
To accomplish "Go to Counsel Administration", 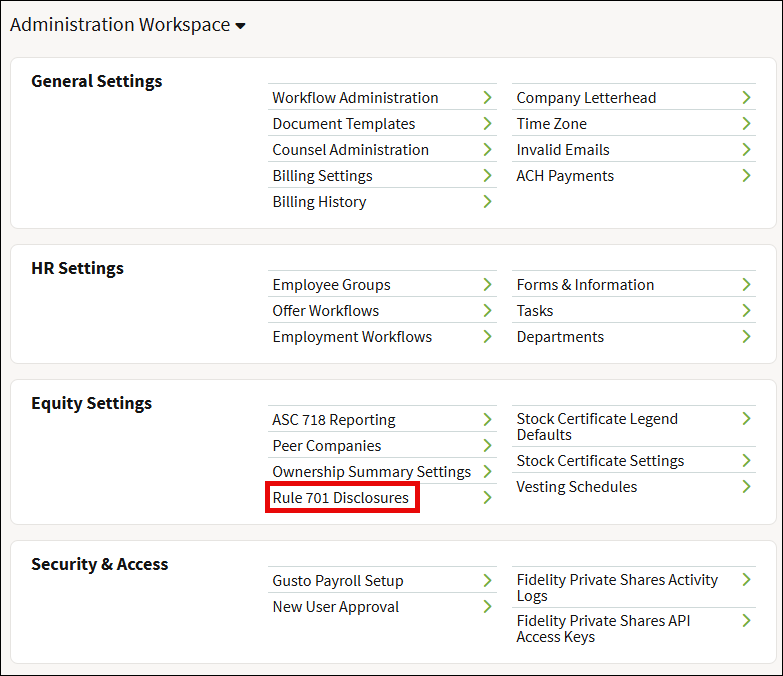I will tap(350, 150).
